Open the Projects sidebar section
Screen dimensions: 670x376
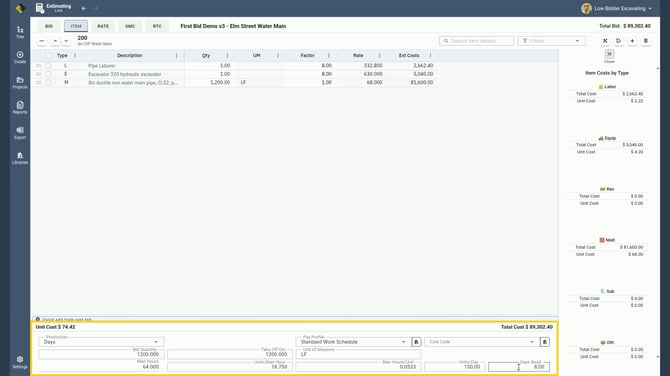pyautogui.click(x=20, y=82)
